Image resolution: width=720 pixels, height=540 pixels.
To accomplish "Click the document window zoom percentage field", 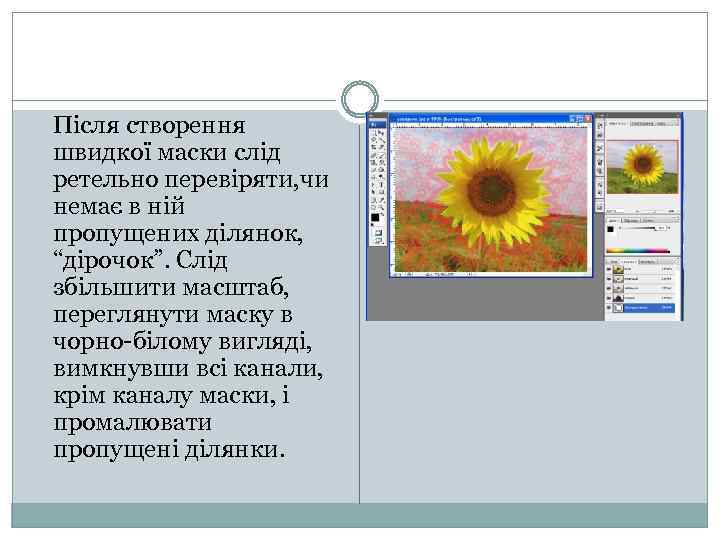I will (399, 275).
